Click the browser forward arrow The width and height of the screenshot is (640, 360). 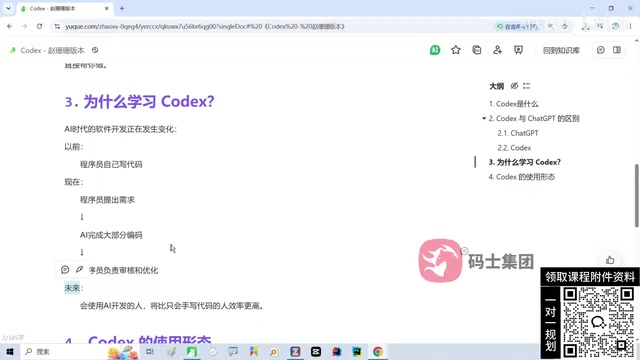click(x=24, y=26)
